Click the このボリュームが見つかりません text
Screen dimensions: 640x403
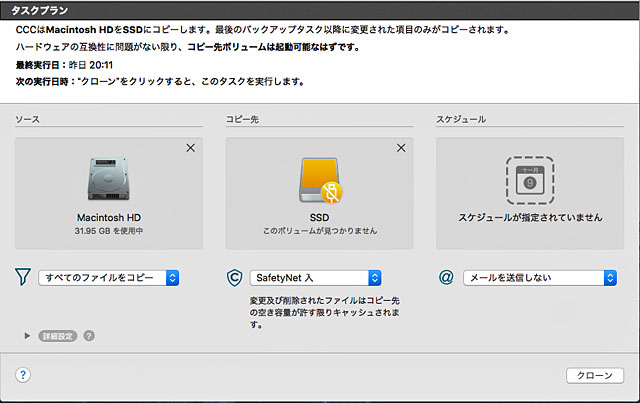pos(320,231)
